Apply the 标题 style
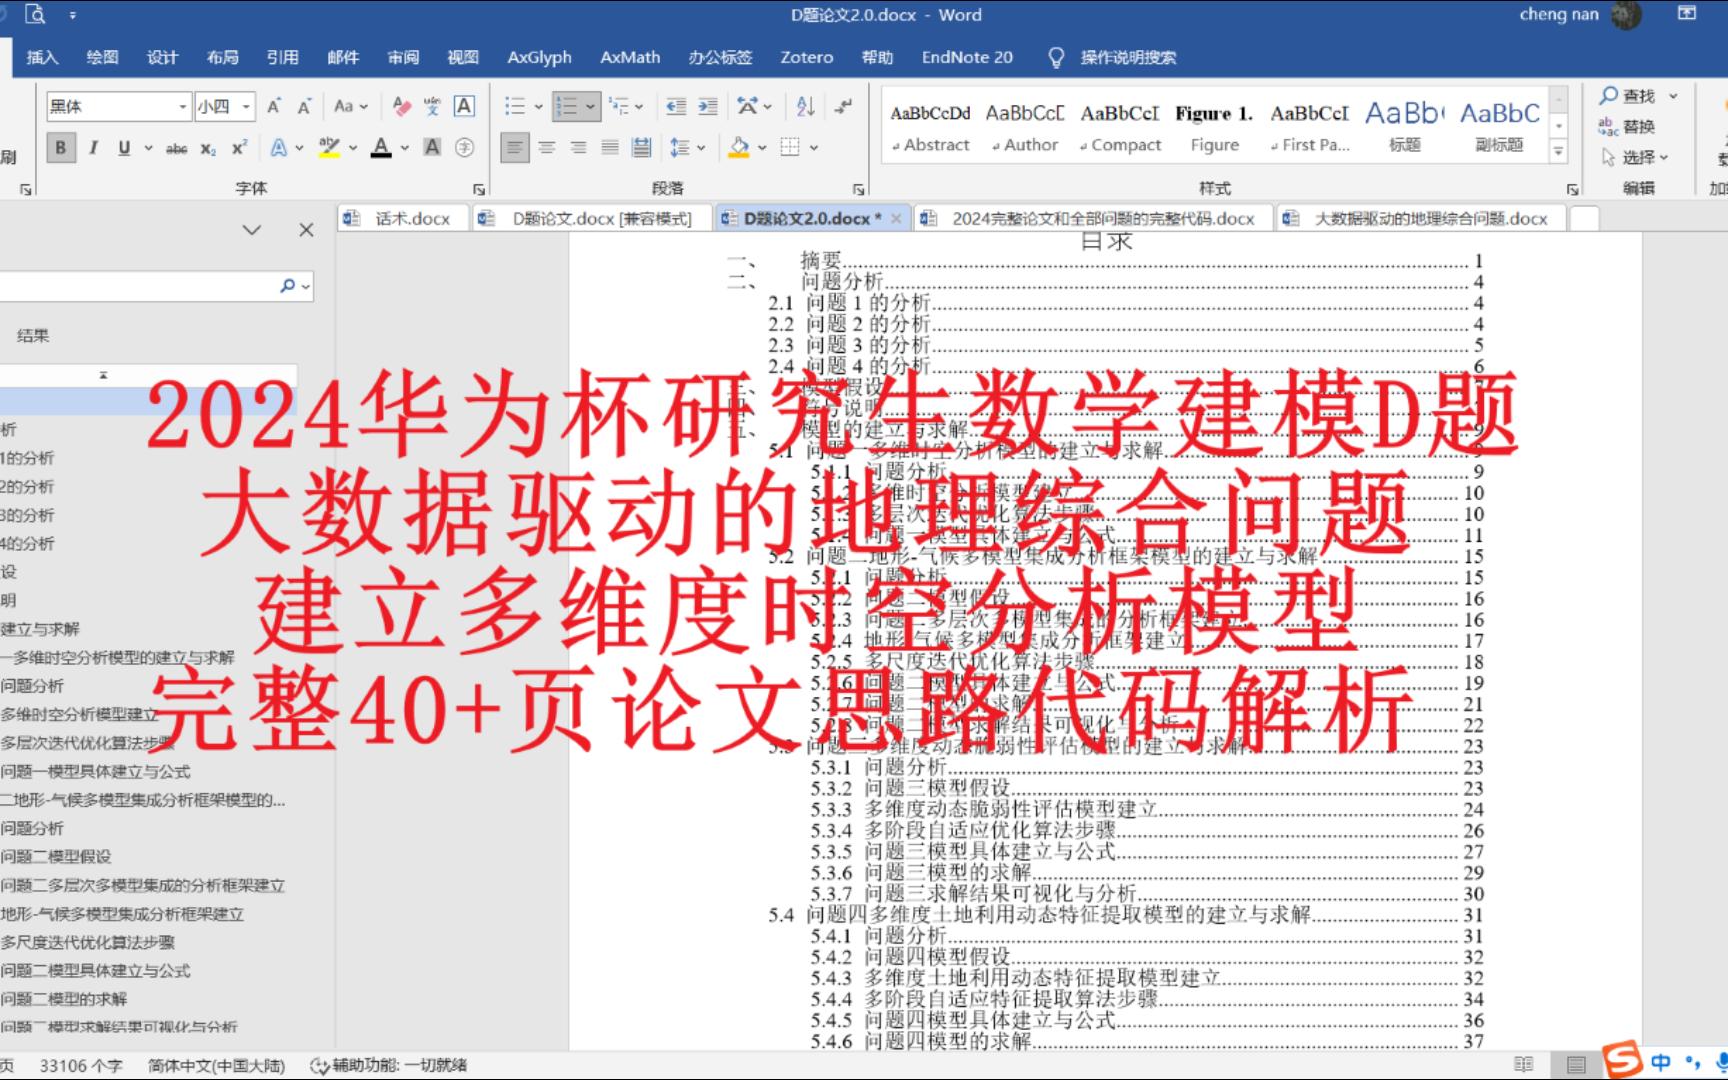Screen dimensions: 1728x1080 click(1404, 127)
